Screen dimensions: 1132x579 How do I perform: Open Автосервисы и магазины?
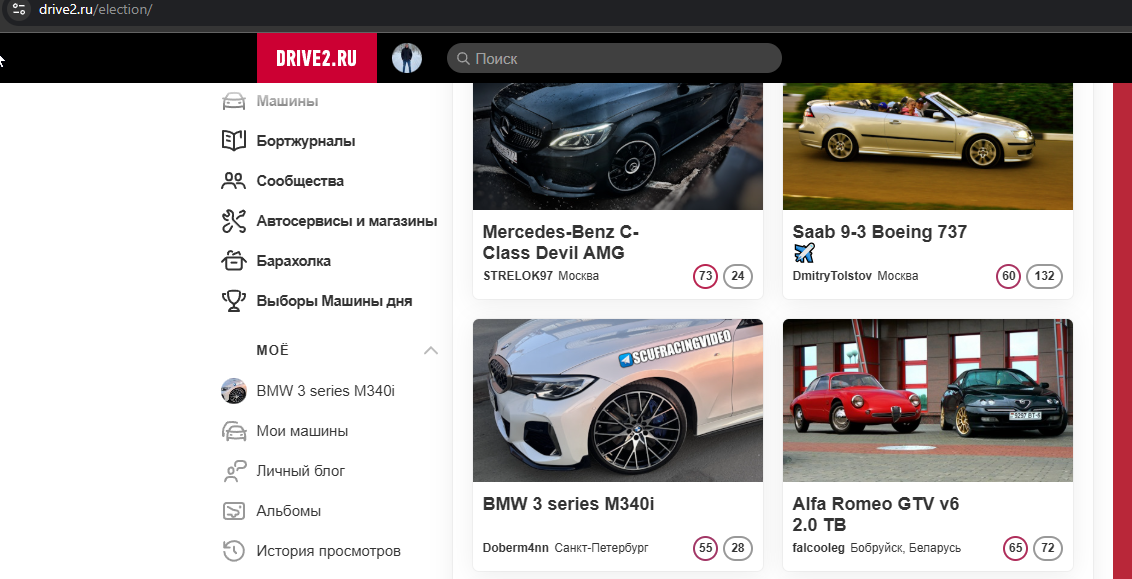tap(347, 221)
